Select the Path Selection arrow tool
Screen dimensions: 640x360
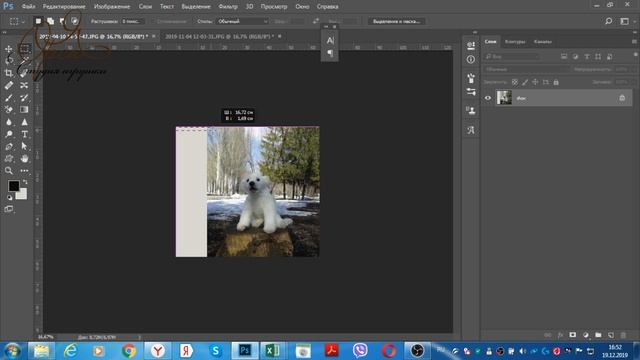[x=24, y=146]
